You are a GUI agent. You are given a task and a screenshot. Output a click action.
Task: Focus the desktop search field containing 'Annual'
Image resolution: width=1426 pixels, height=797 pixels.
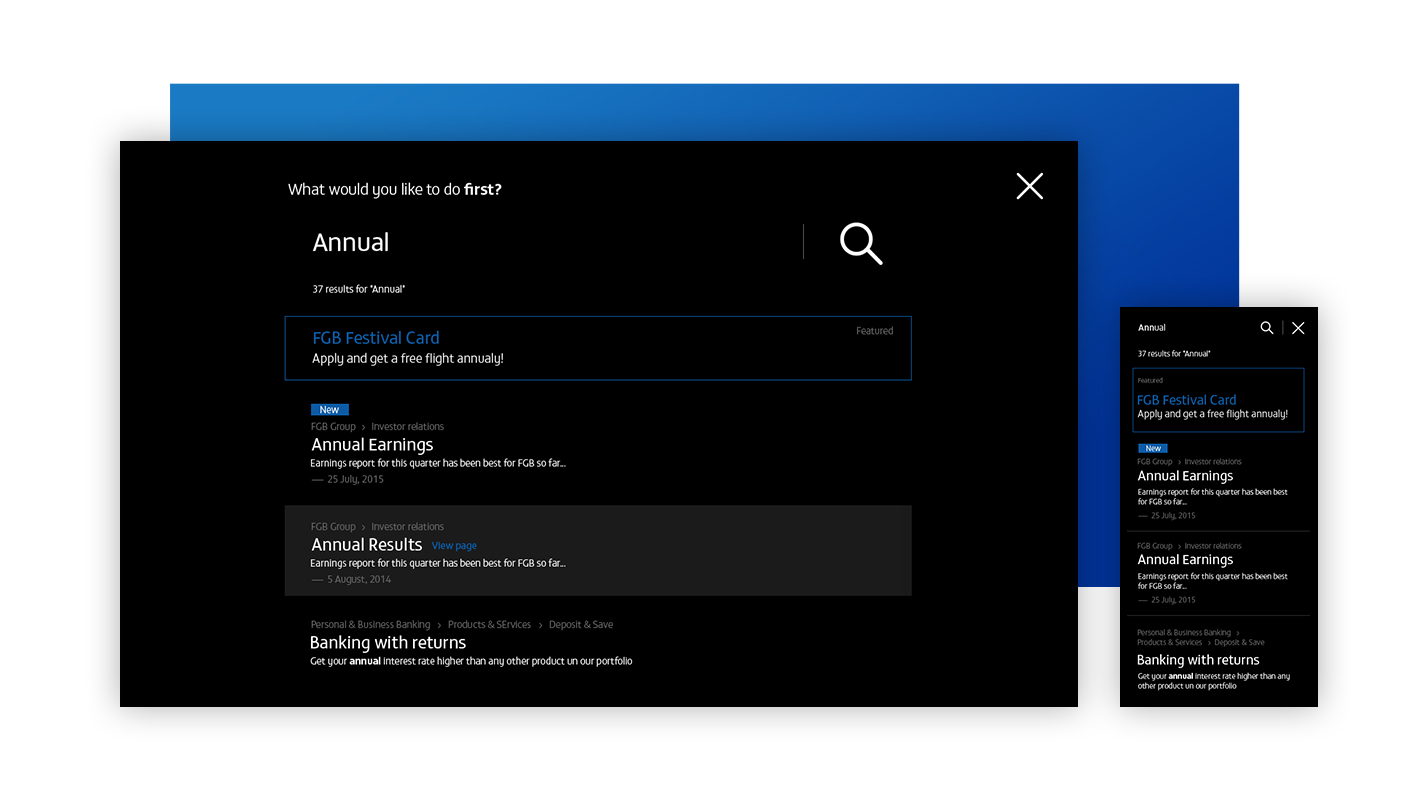pos(550,243)
